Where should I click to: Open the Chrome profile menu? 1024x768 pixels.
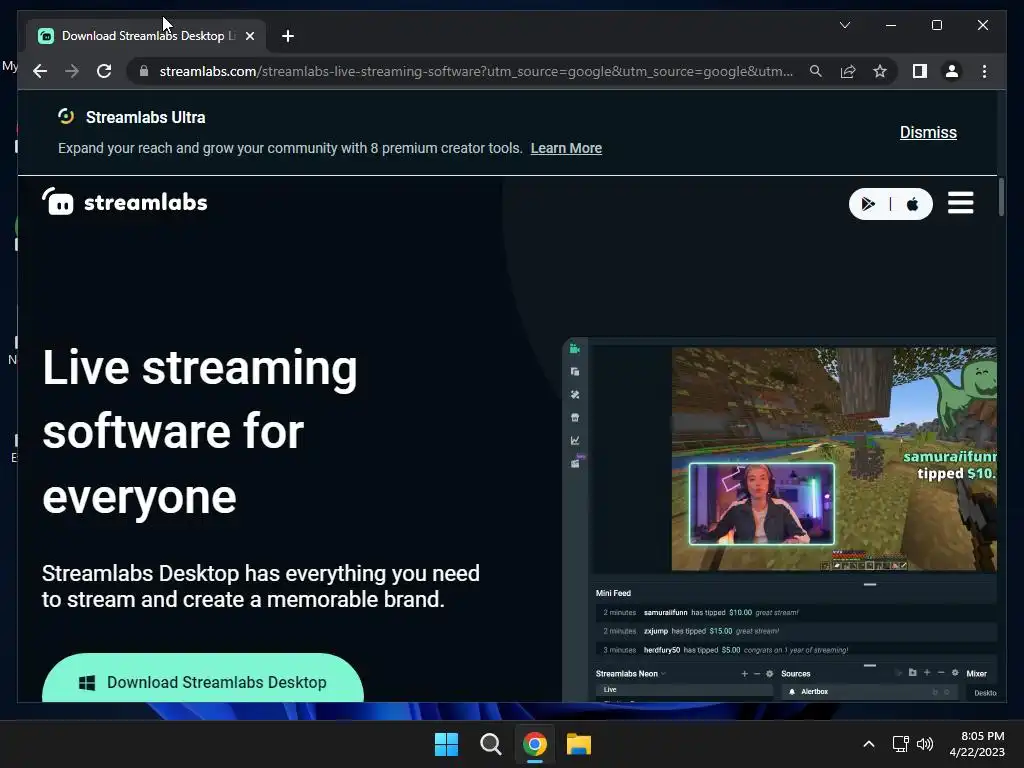click(952, 71)
